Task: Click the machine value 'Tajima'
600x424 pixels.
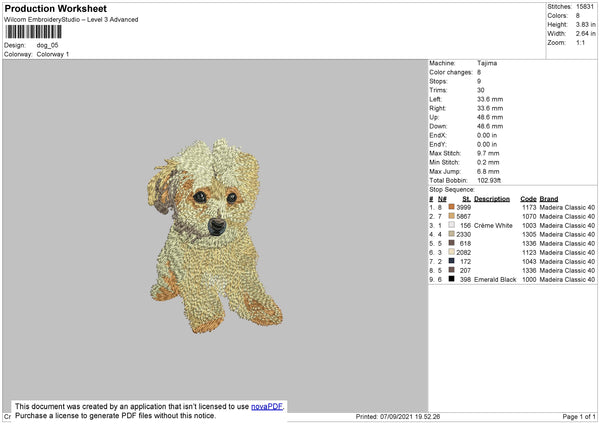Action: (487, 63)
